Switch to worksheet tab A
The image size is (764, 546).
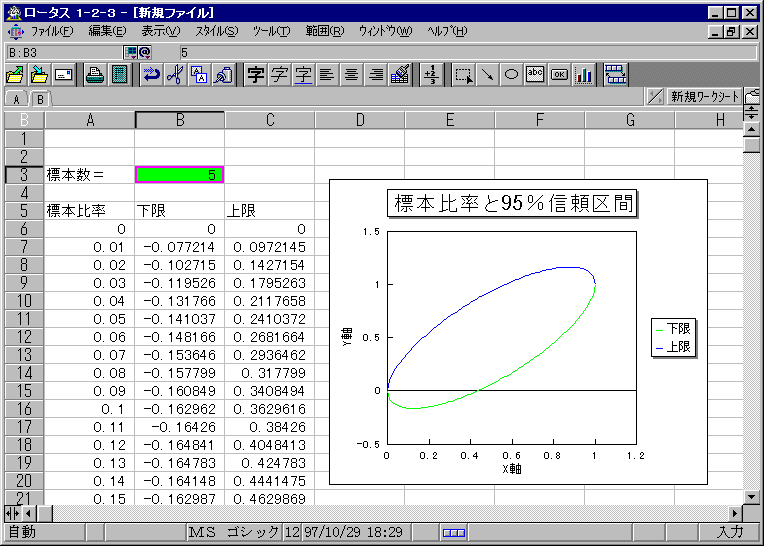pos(17,99)
